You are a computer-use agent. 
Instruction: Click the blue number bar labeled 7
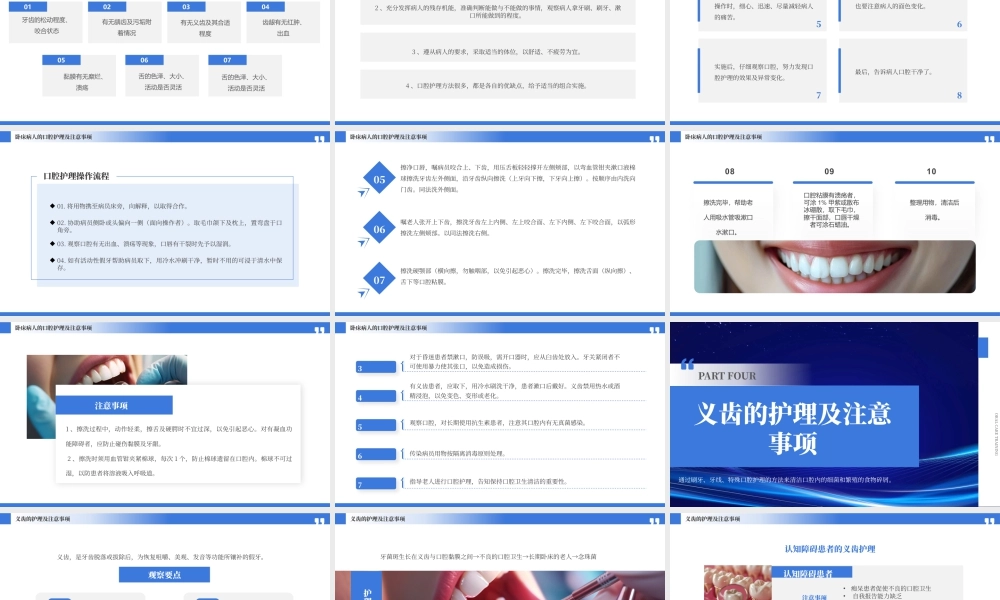click(x=376, y=484)
